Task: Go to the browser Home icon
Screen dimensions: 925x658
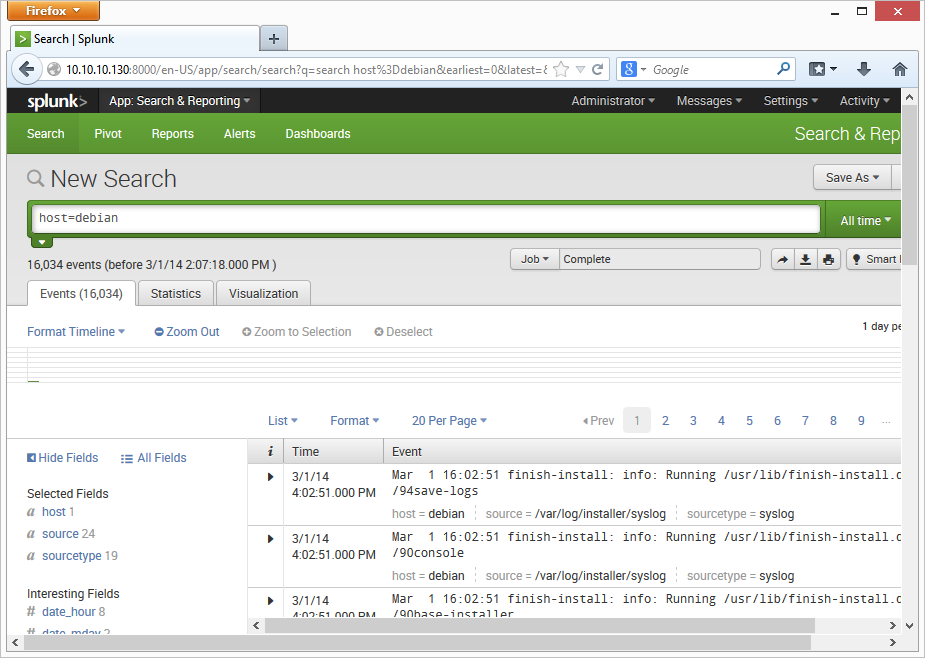Action: coord(900,70)
